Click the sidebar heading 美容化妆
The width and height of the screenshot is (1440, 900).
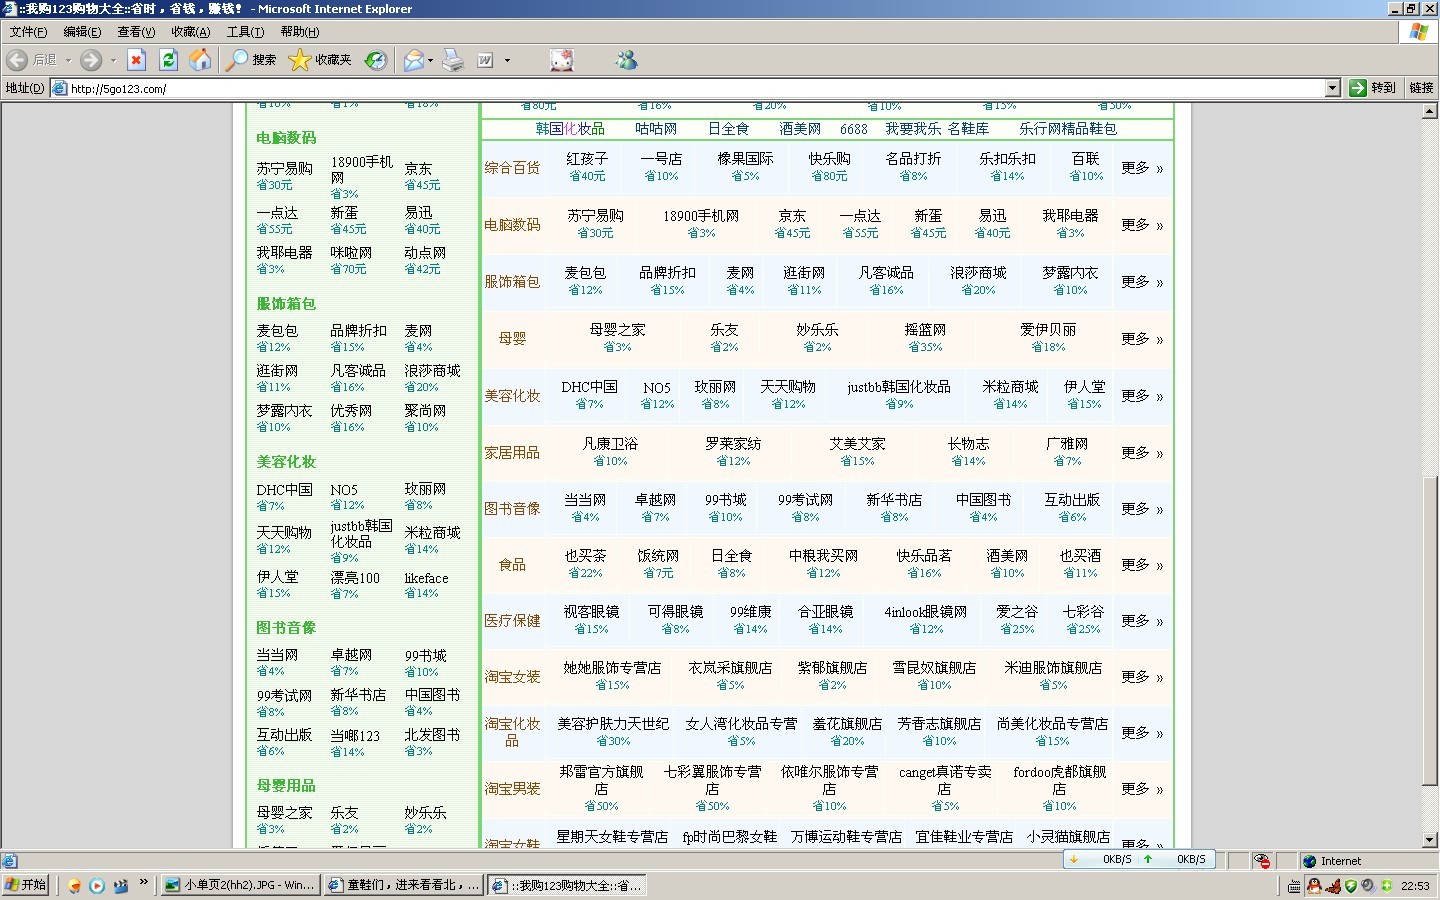pos(286,462)
